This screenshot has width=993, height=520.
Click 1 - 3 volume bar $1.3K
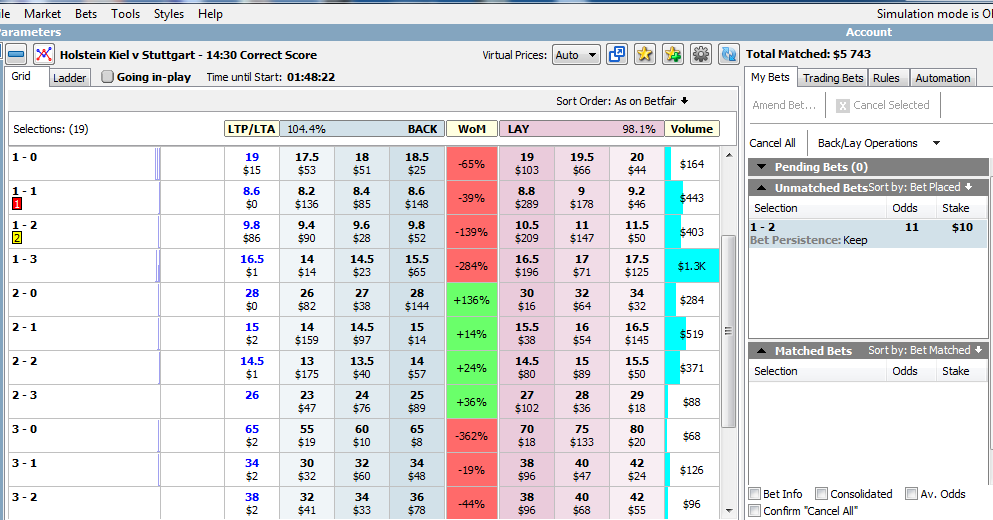(692, 266)
